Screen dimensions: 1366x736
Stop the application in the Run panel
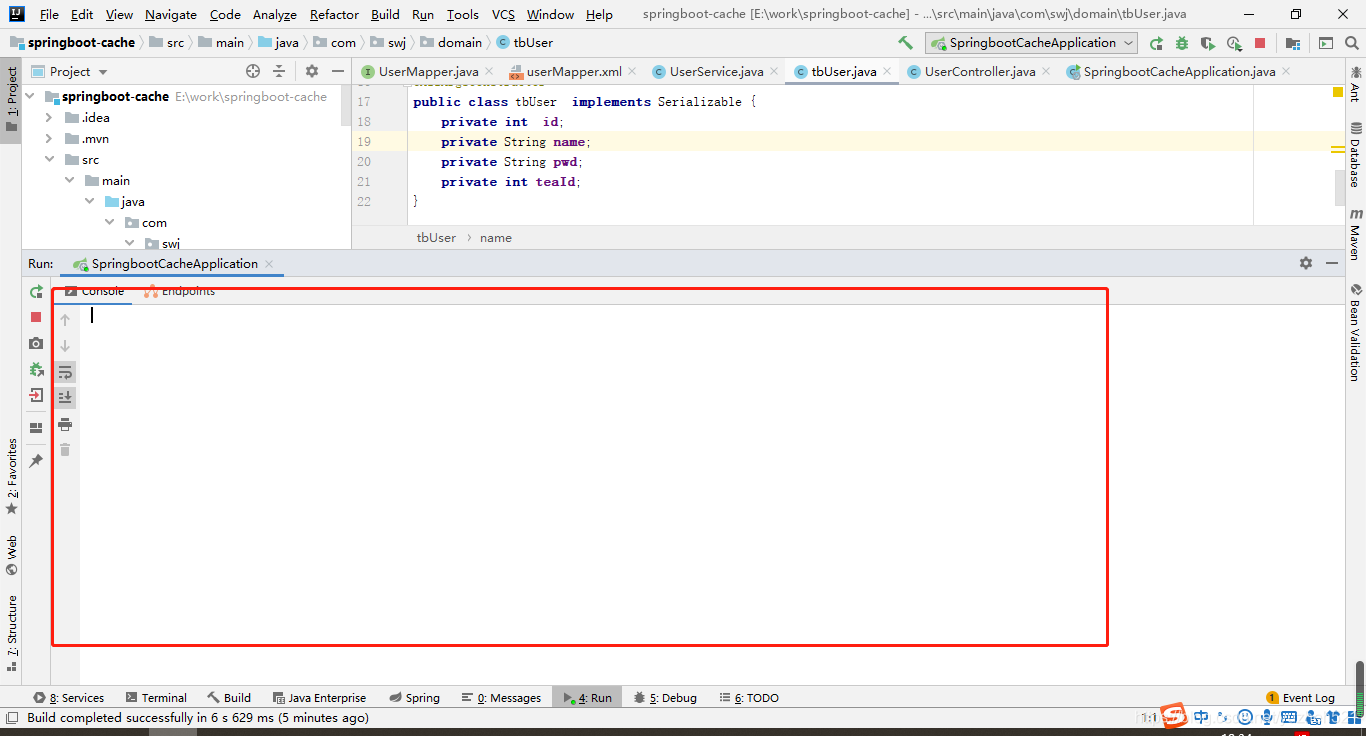[x=36, y=317]
